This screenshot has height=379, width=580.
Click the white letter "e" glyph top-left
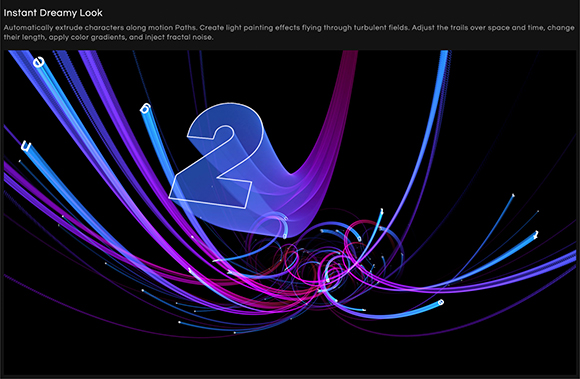38,62
